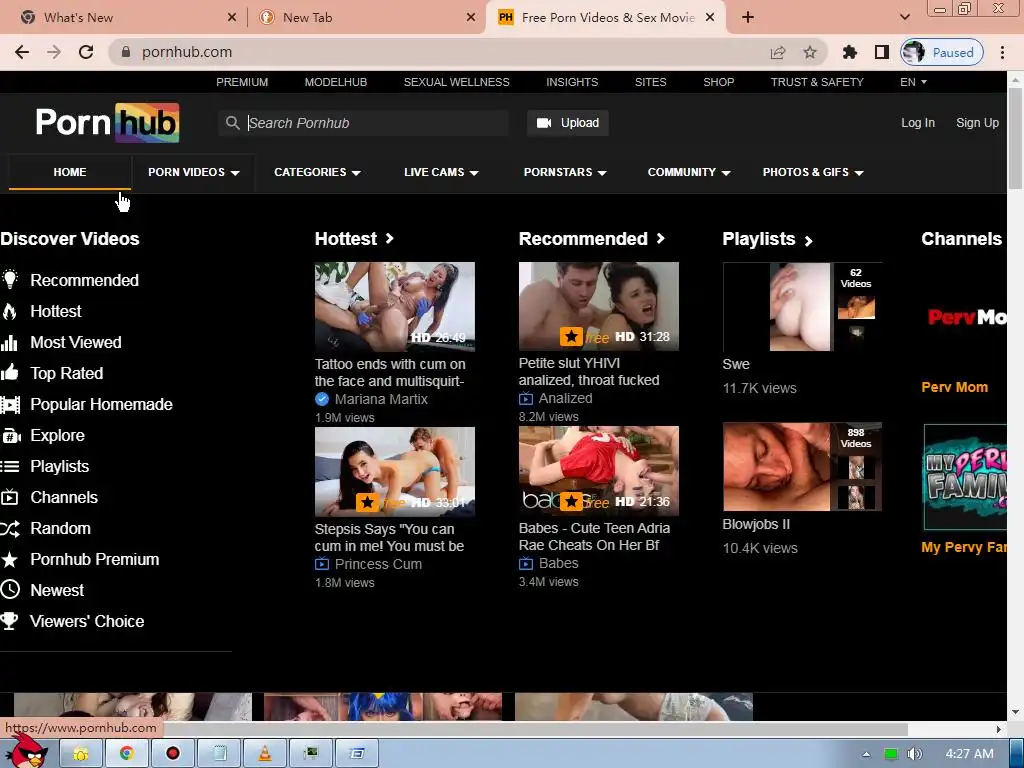
Task: Click the film icon beside Popular Homemade
Action: [10, 404]
